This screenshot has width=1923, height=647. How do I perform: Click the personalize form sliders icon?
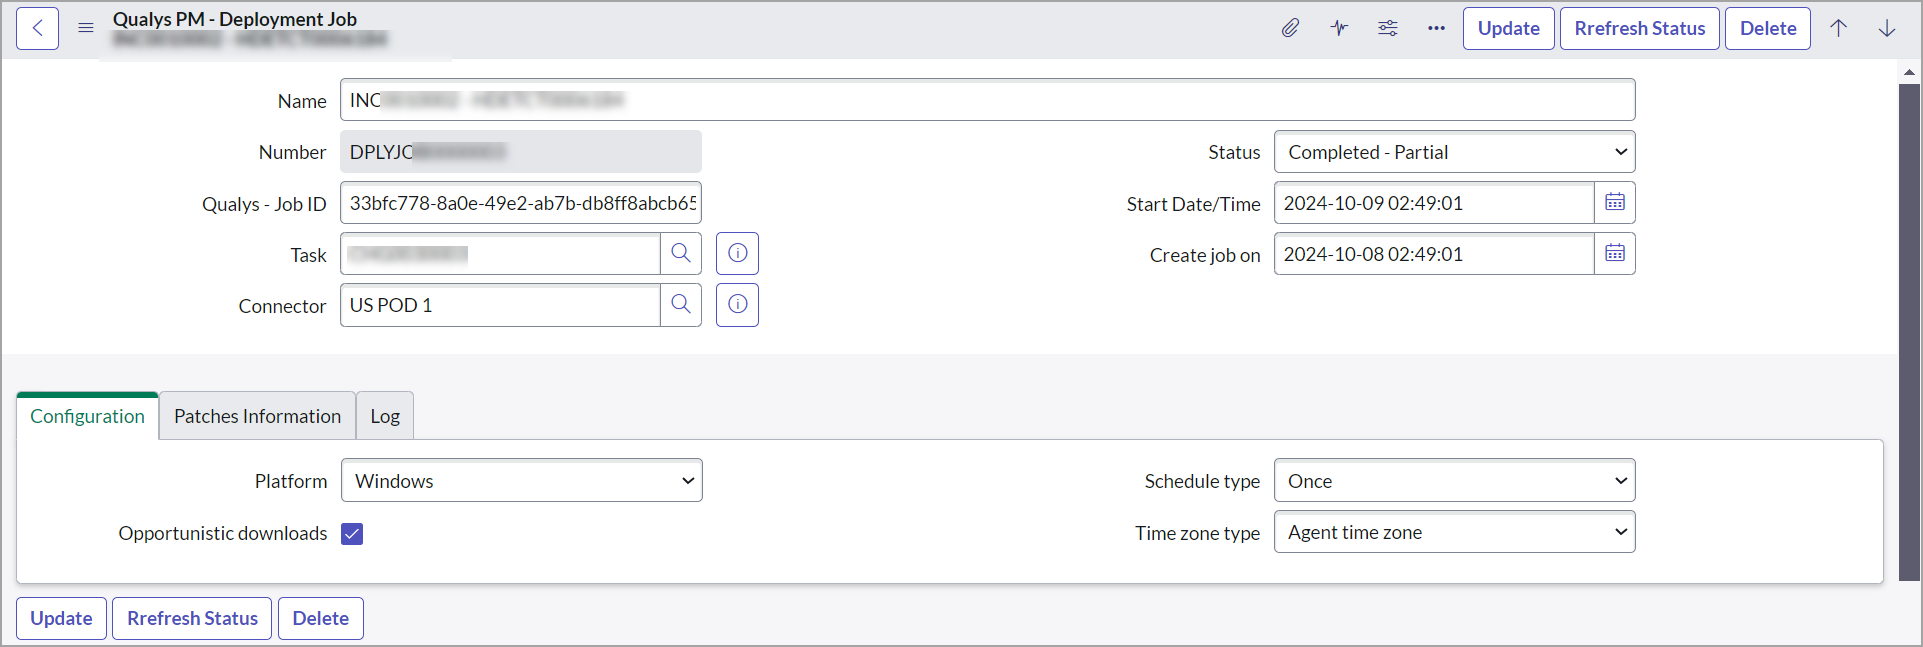(x=1388, y=28)
